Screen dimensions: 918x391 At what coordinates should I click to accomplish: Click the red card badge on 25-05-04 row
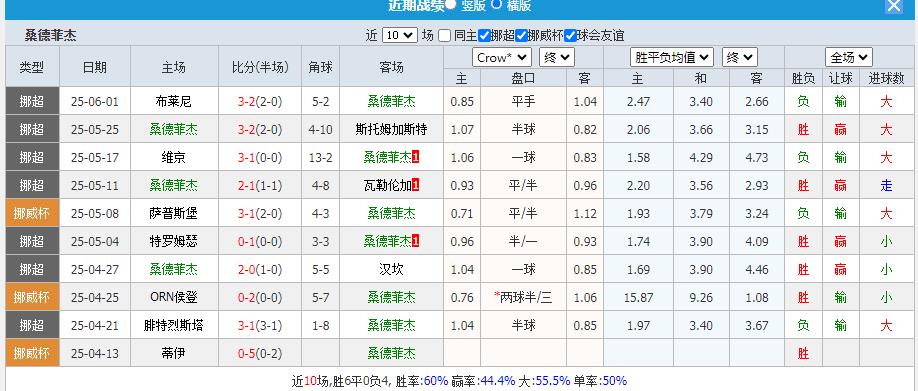416,241
